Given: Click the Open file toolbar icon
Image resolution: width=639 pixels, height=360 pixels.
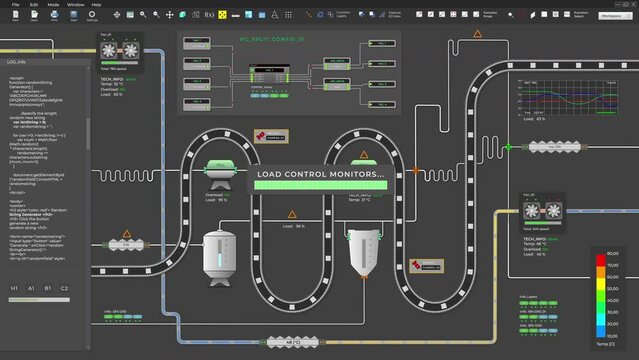Looking at the screenshot, I should (x=34, y=15).
